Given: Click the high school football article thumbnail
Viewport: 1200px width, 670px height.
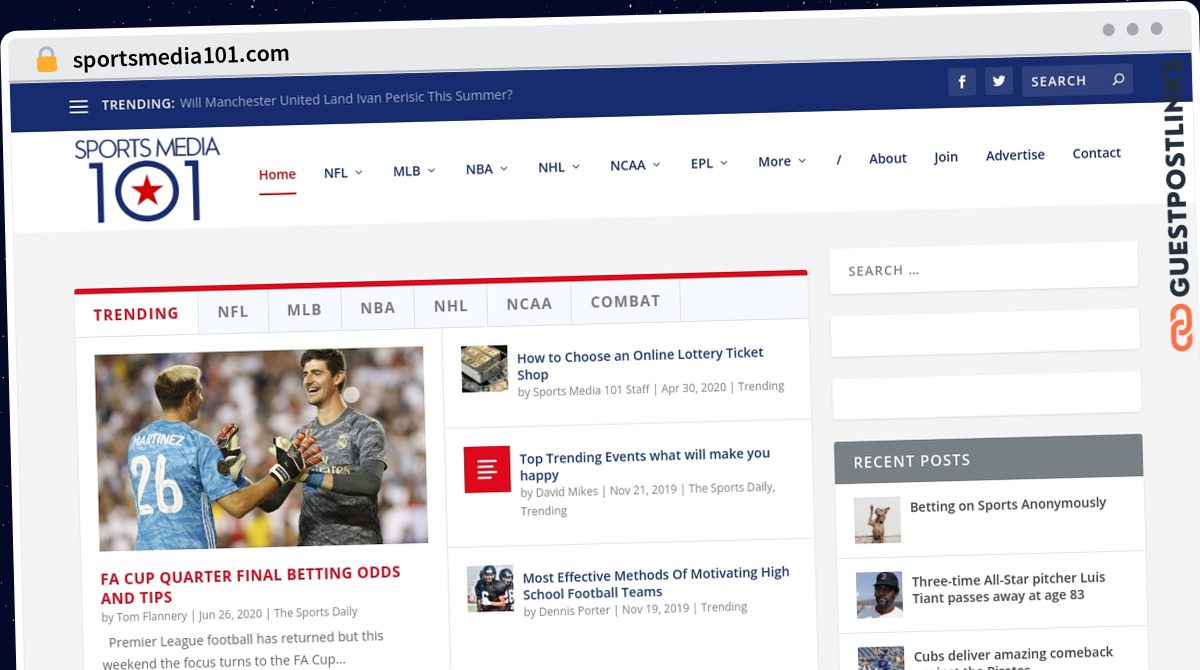Looking at the screenshot, I should pos(490,588).
